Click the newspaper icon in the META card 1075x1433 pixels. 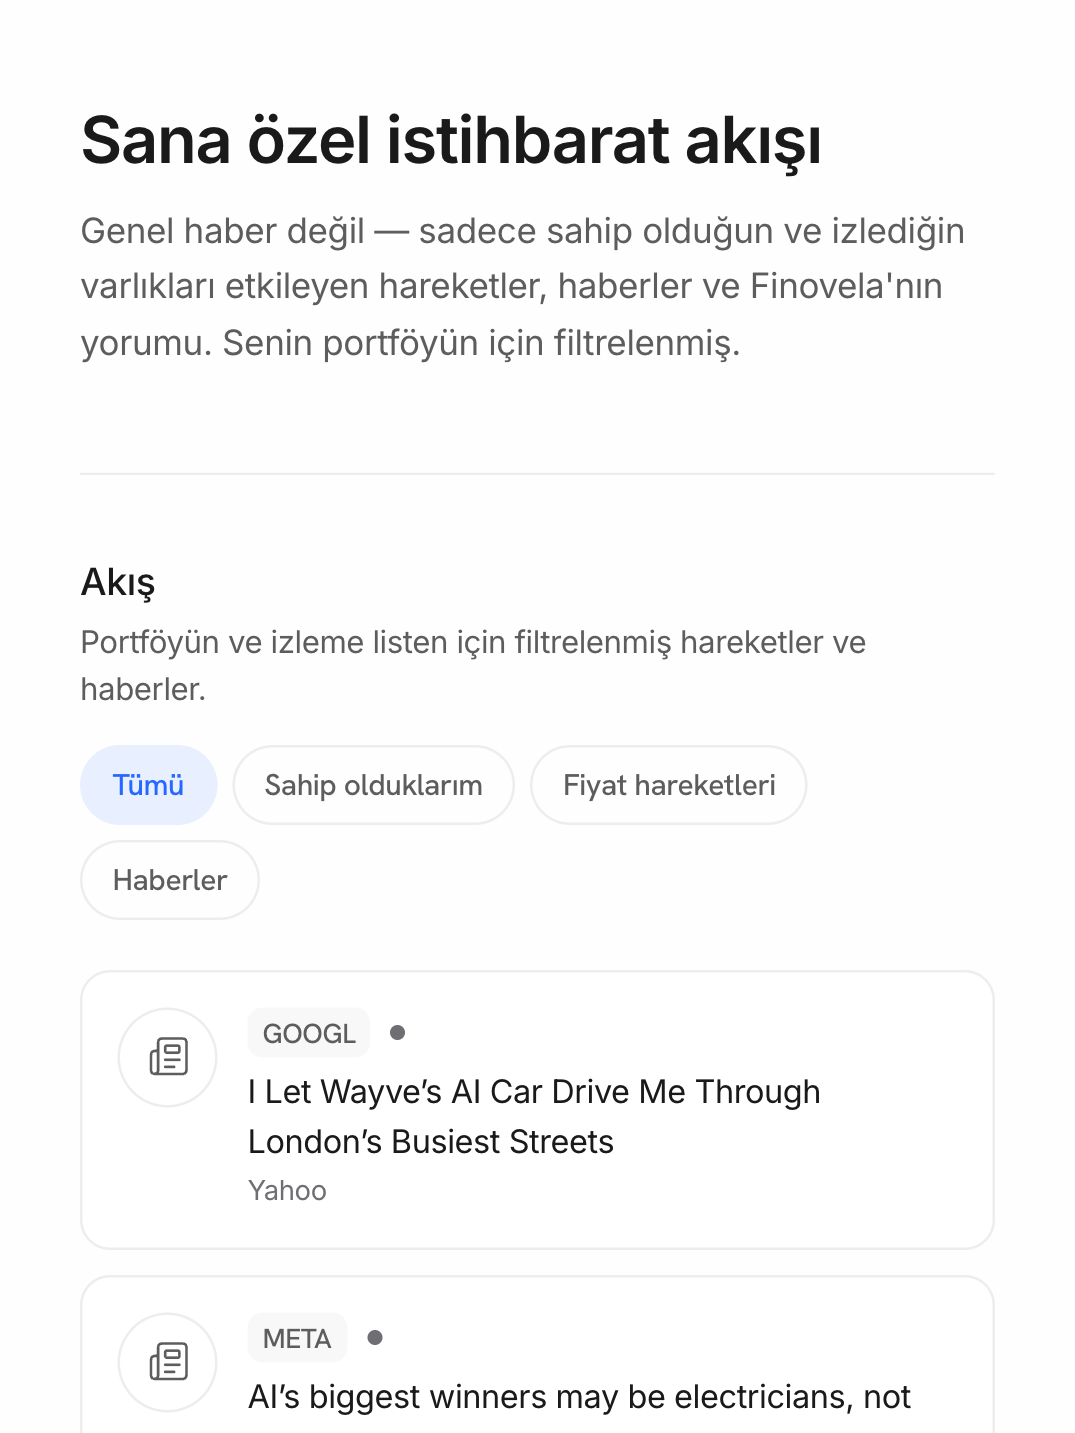point(168,1362)
